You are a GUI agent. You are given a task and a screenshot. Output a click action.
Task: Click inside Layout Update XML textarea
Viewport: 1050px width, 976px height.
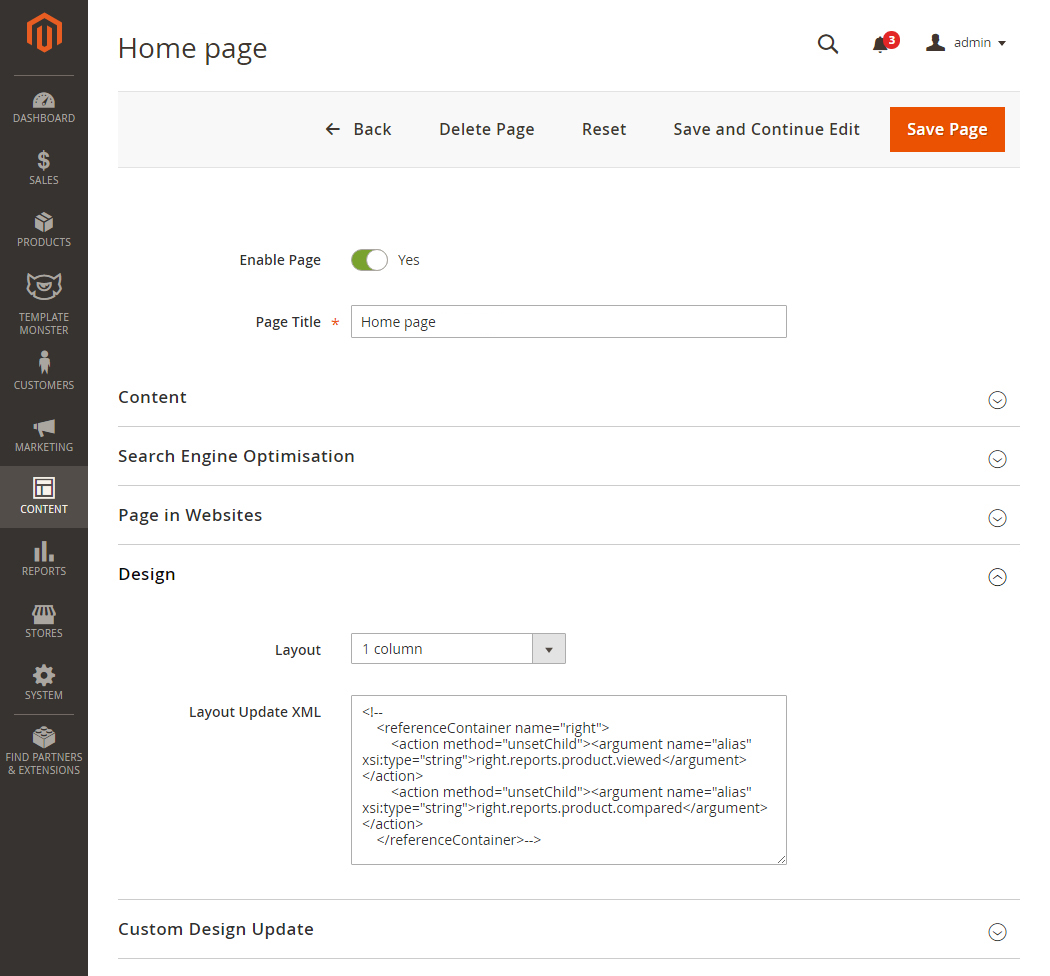coord(569,780)
